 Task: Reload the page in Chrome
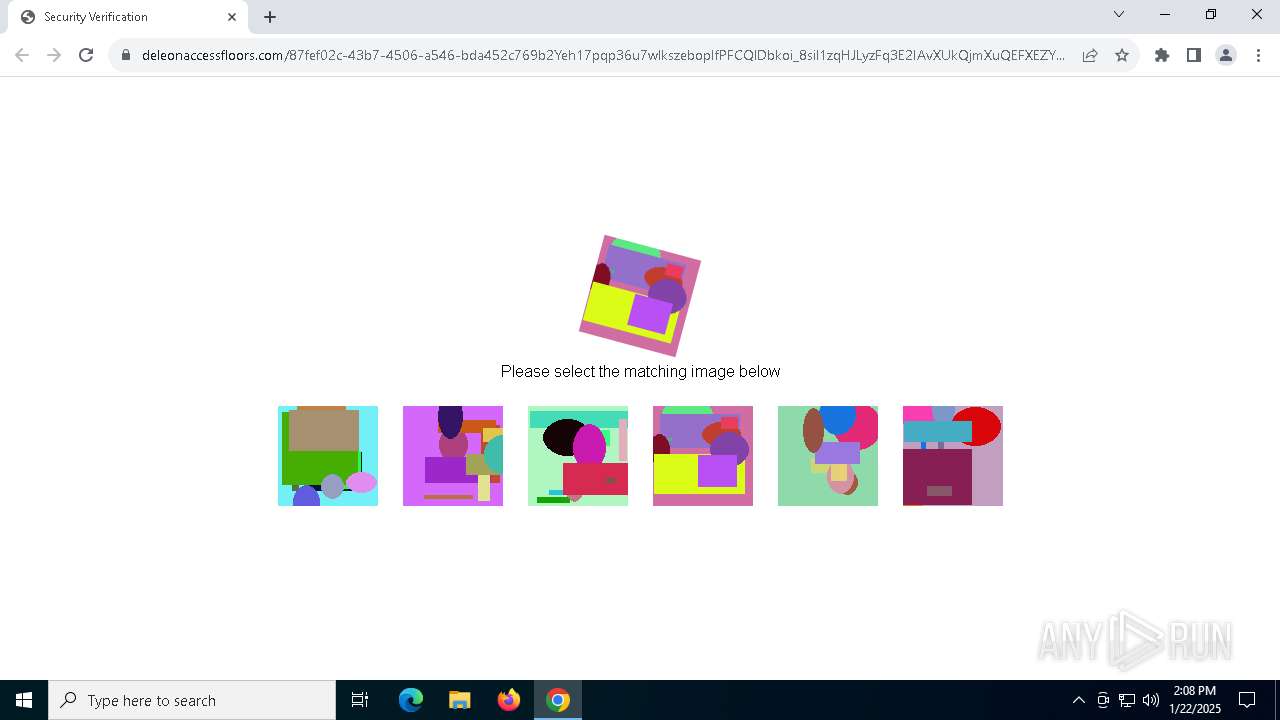86,55
